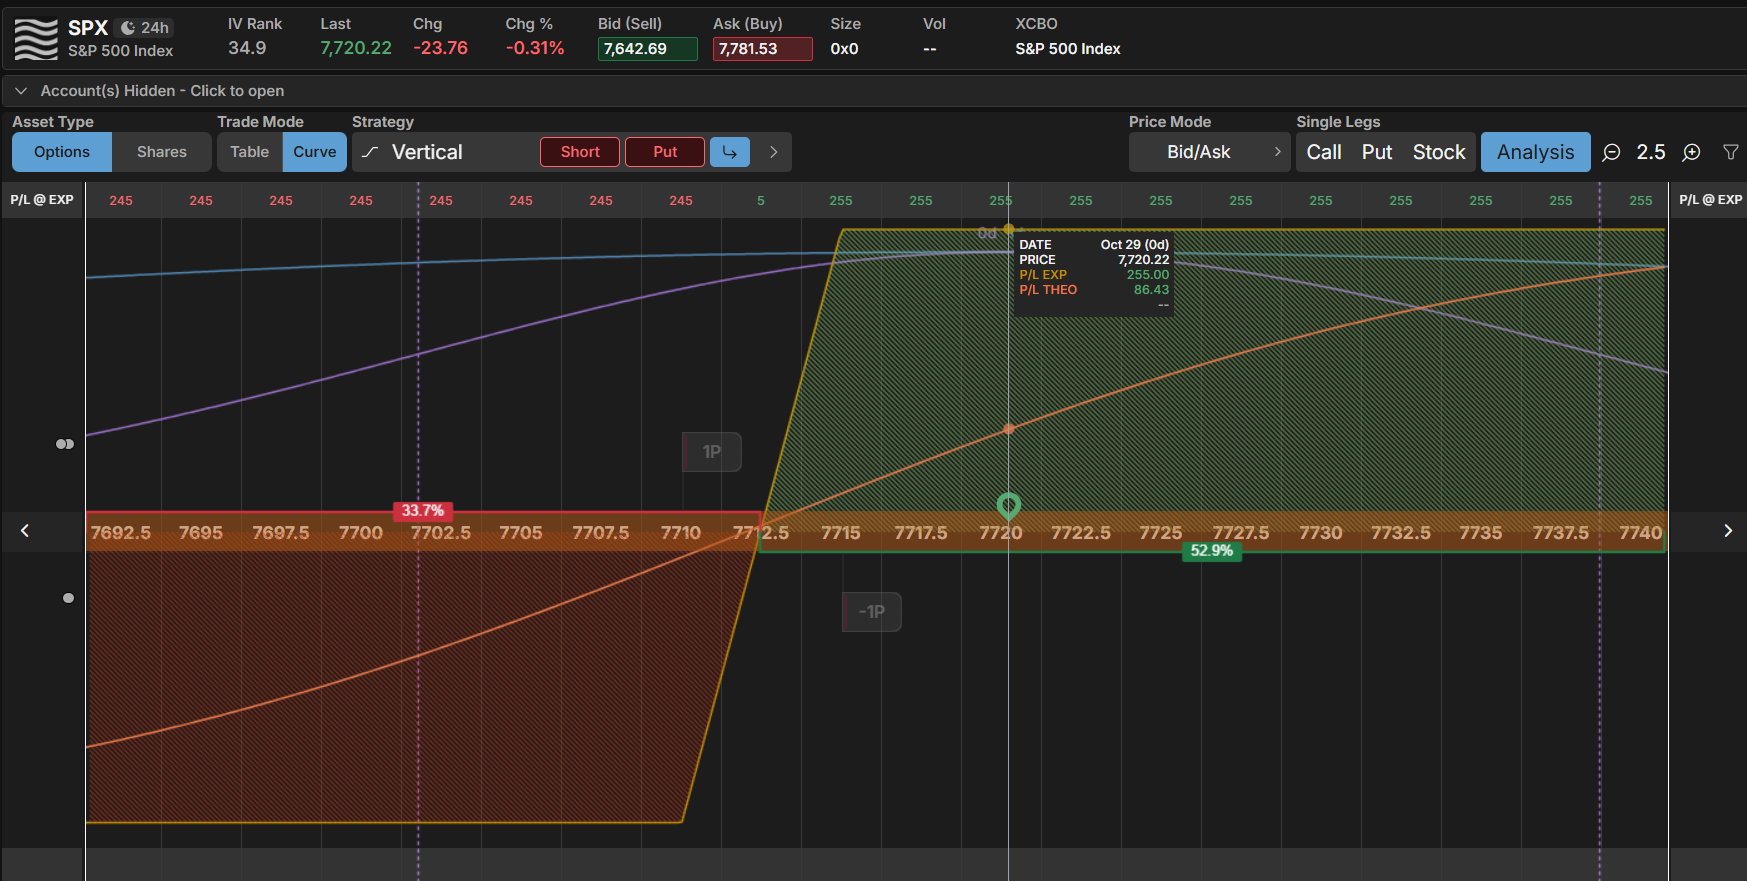Click the IV Rank value 34.9
1747x881 pixels.
tap(247, 48)
